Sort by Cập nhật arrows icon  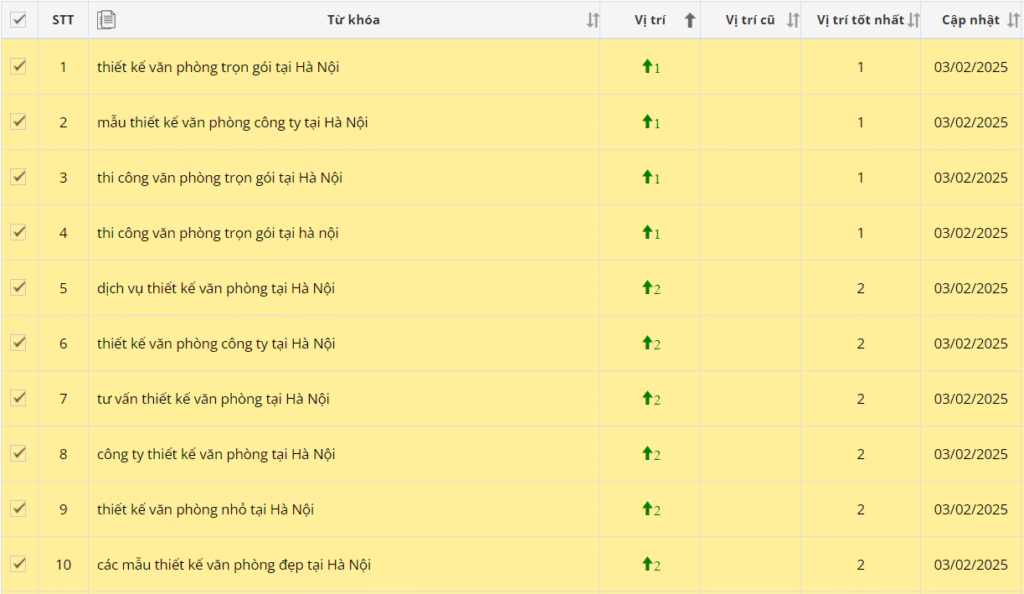1013,20
